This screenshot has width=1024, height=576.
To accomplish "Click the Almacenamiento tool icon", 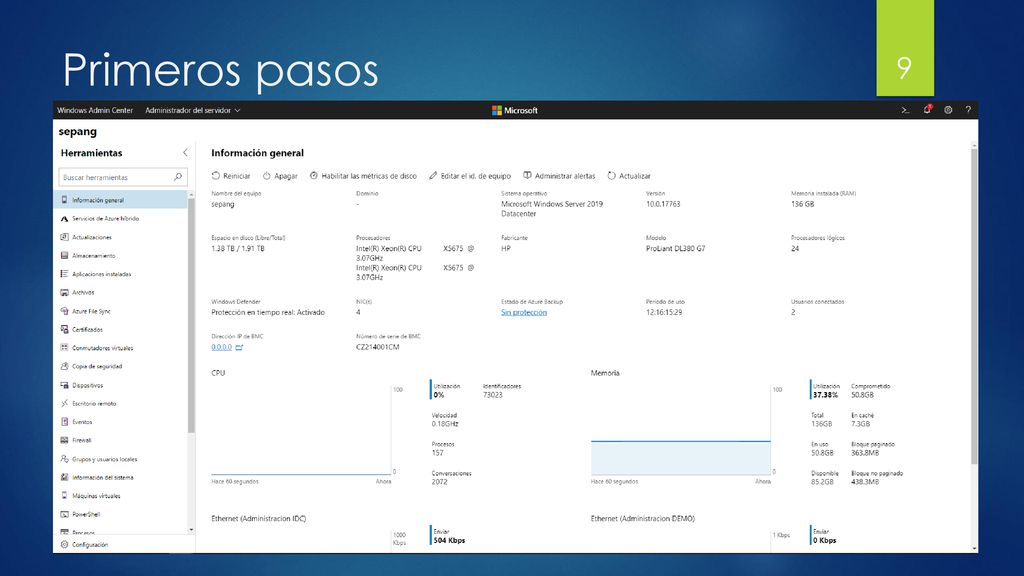I will [x=64, y=255].
